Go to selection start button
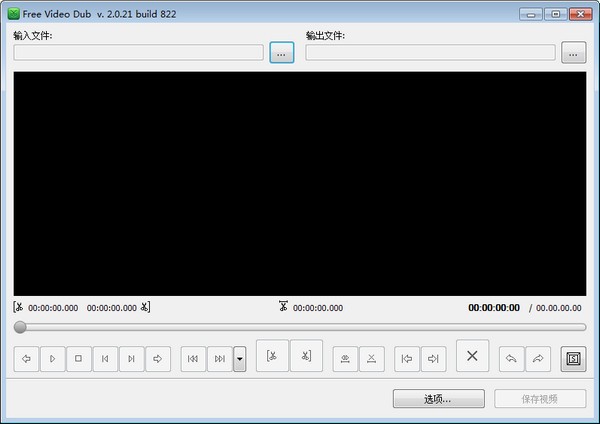The image size is (600, 424). (407, 359)
